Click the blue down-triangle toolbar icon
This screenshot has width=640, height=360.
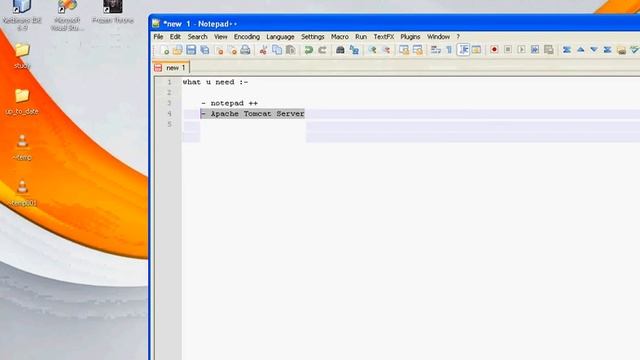click(594, 50)
